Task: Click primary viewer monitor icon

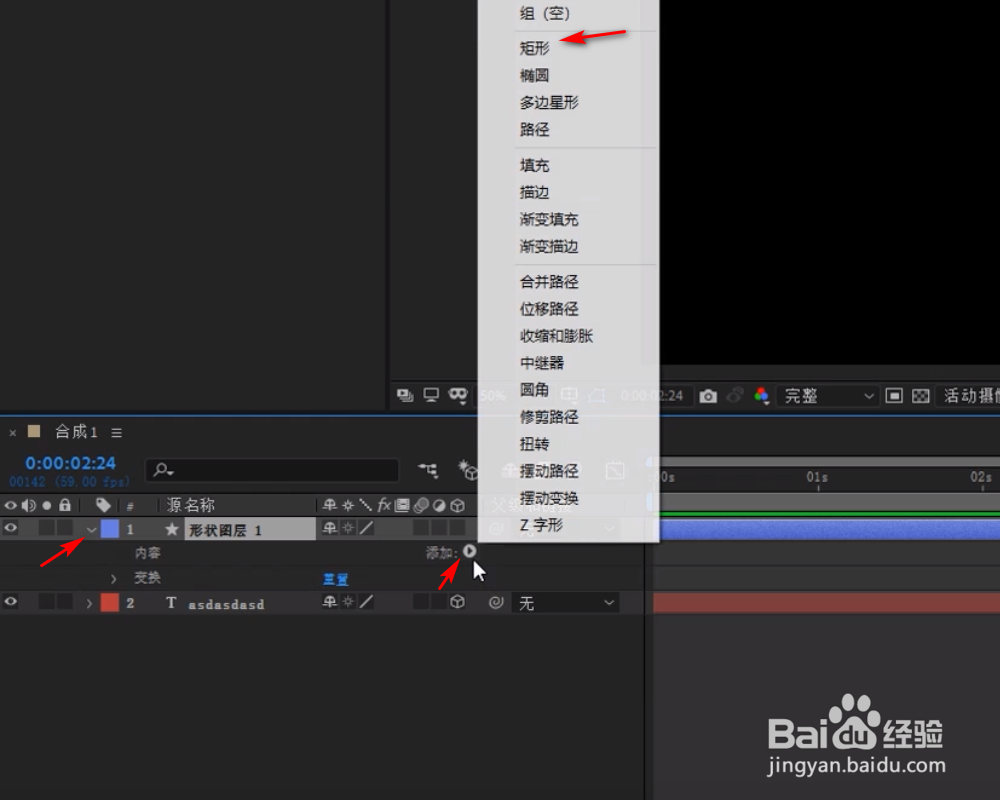Action: point(431,396)
